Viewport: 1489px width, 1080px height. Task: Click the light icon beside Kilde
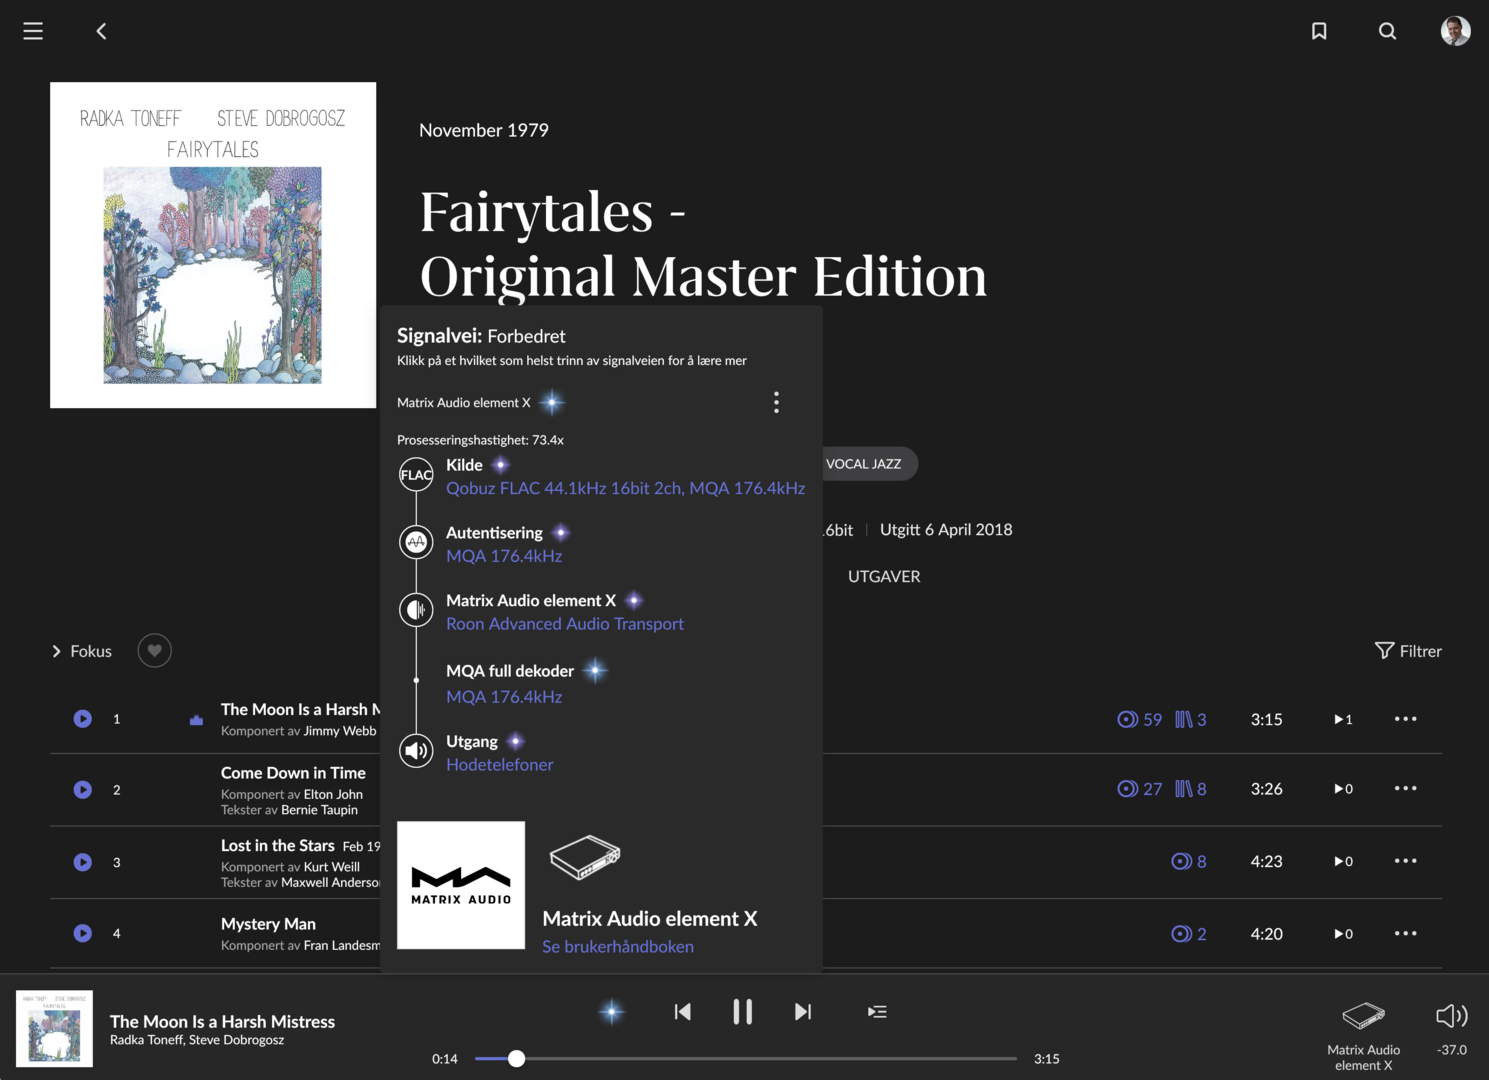point(501,465)
